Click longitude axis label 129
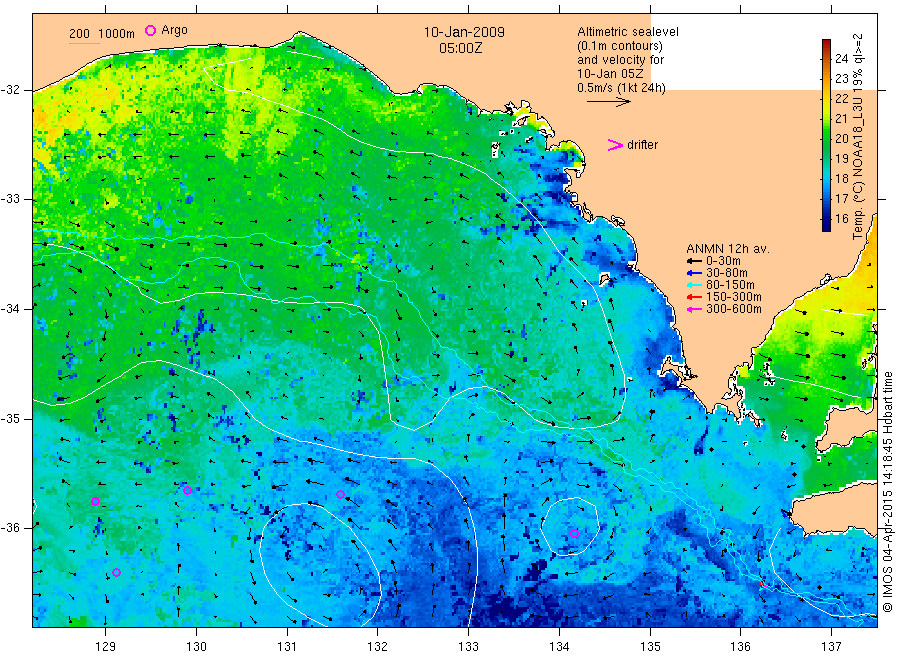Viewport: 900px width, 660px height. click(106, 647)
